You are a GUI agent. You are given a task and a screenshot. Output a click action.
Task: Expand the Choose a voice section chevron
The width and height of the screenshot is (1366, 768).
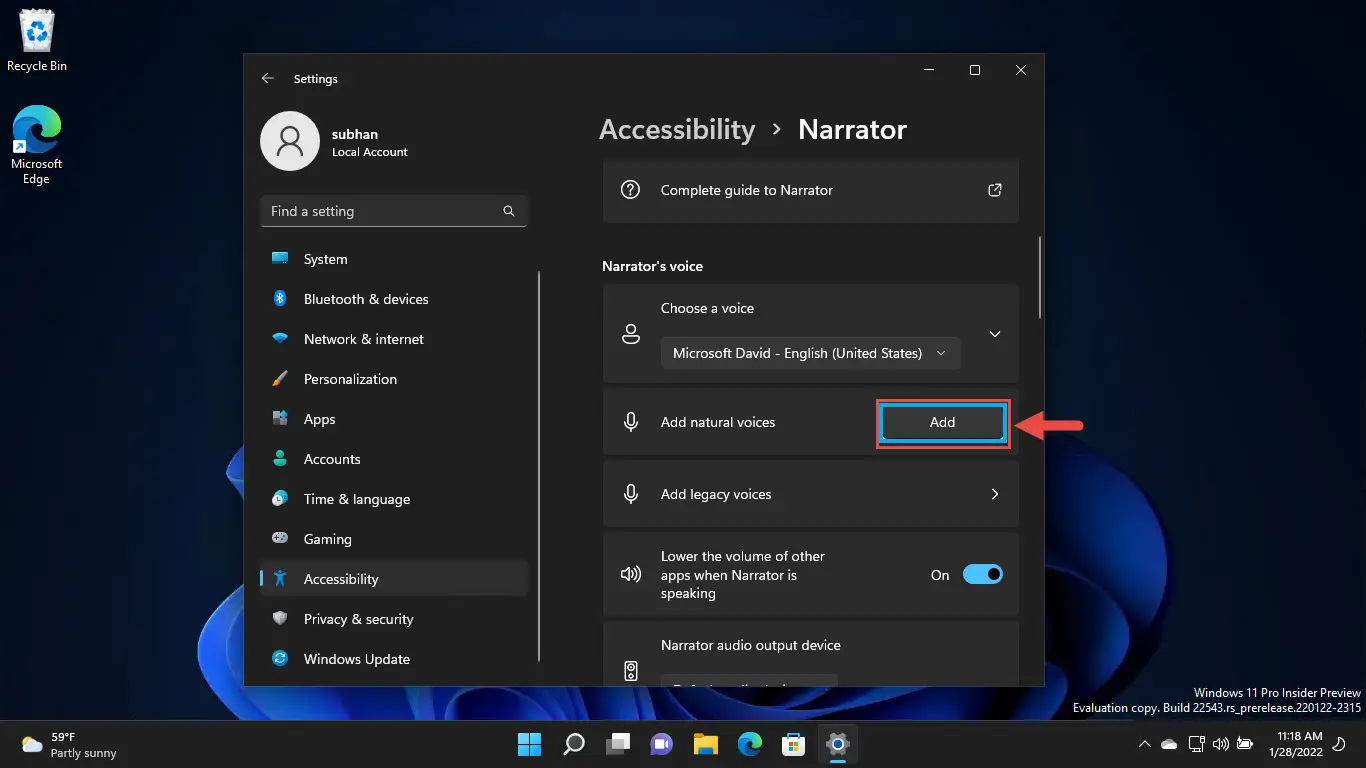tap(995, 334)
